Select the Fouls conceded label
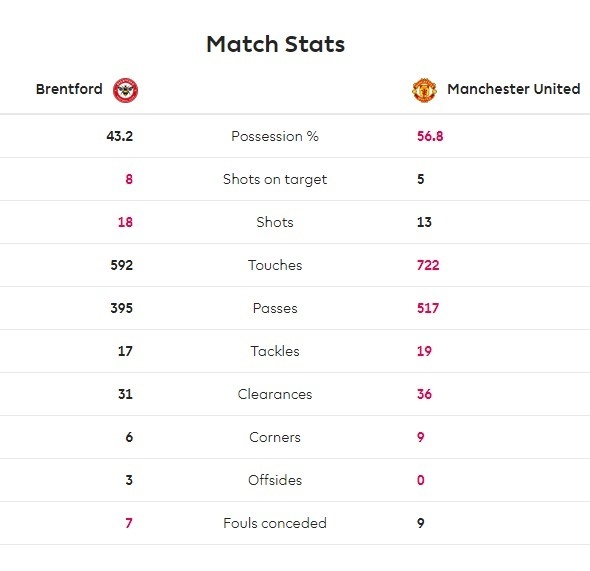The width and height of the screenshot is (590, 571). (275, 523)
